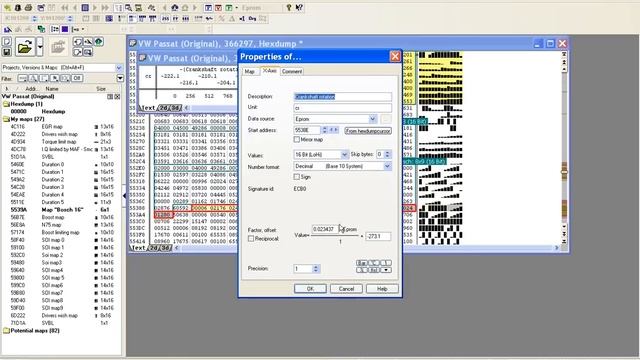Click the double-left arrow navigation icon
Screen dimensions: 640x360
coord(64,7)
